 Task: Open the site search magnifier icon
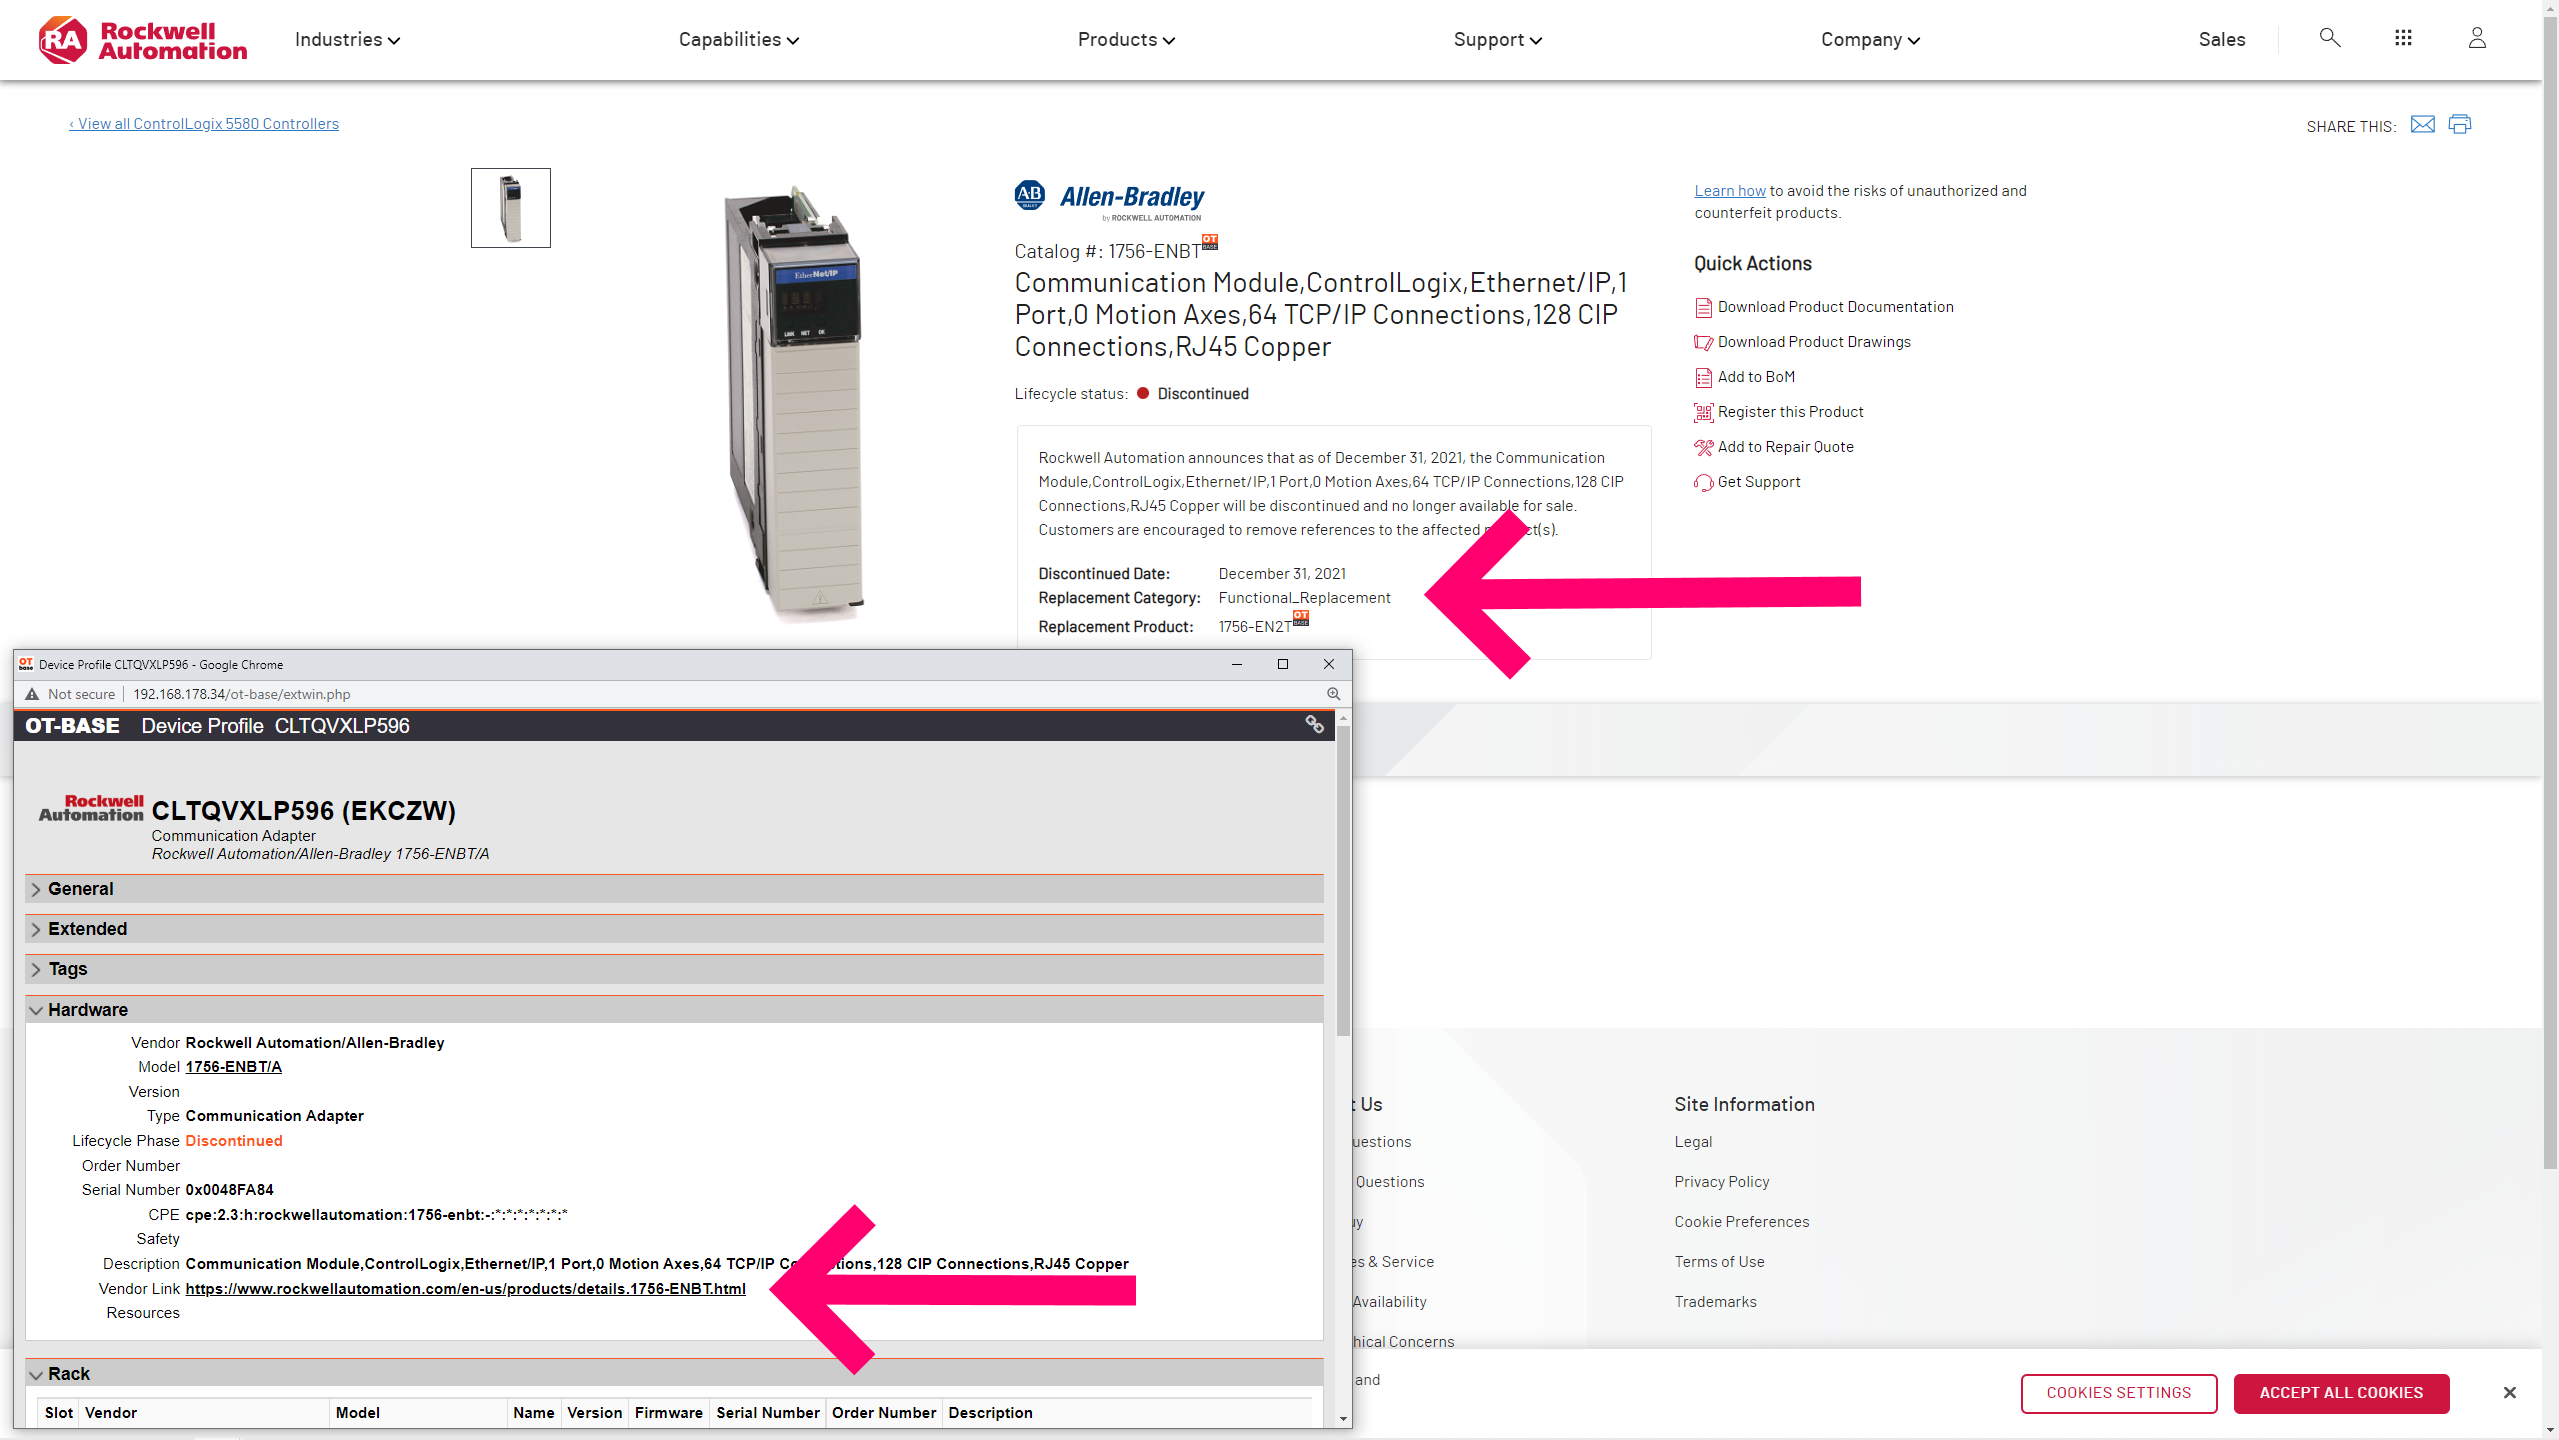point(2329,38)
